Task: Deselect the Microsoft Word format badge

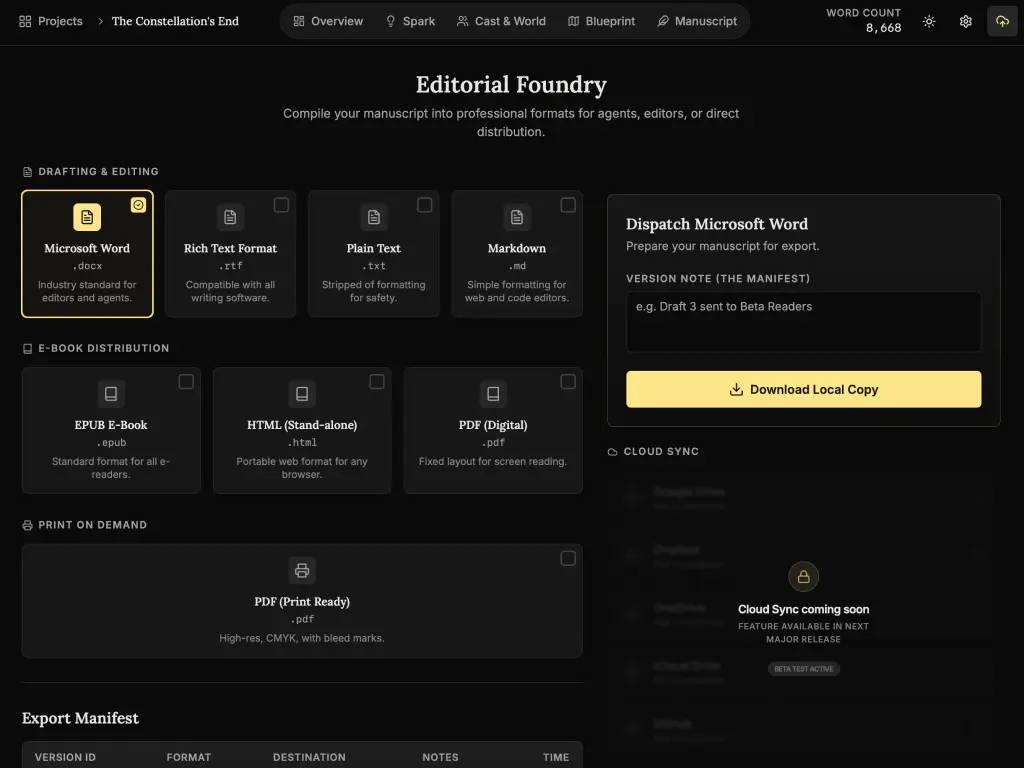Action: click(138, 204)
